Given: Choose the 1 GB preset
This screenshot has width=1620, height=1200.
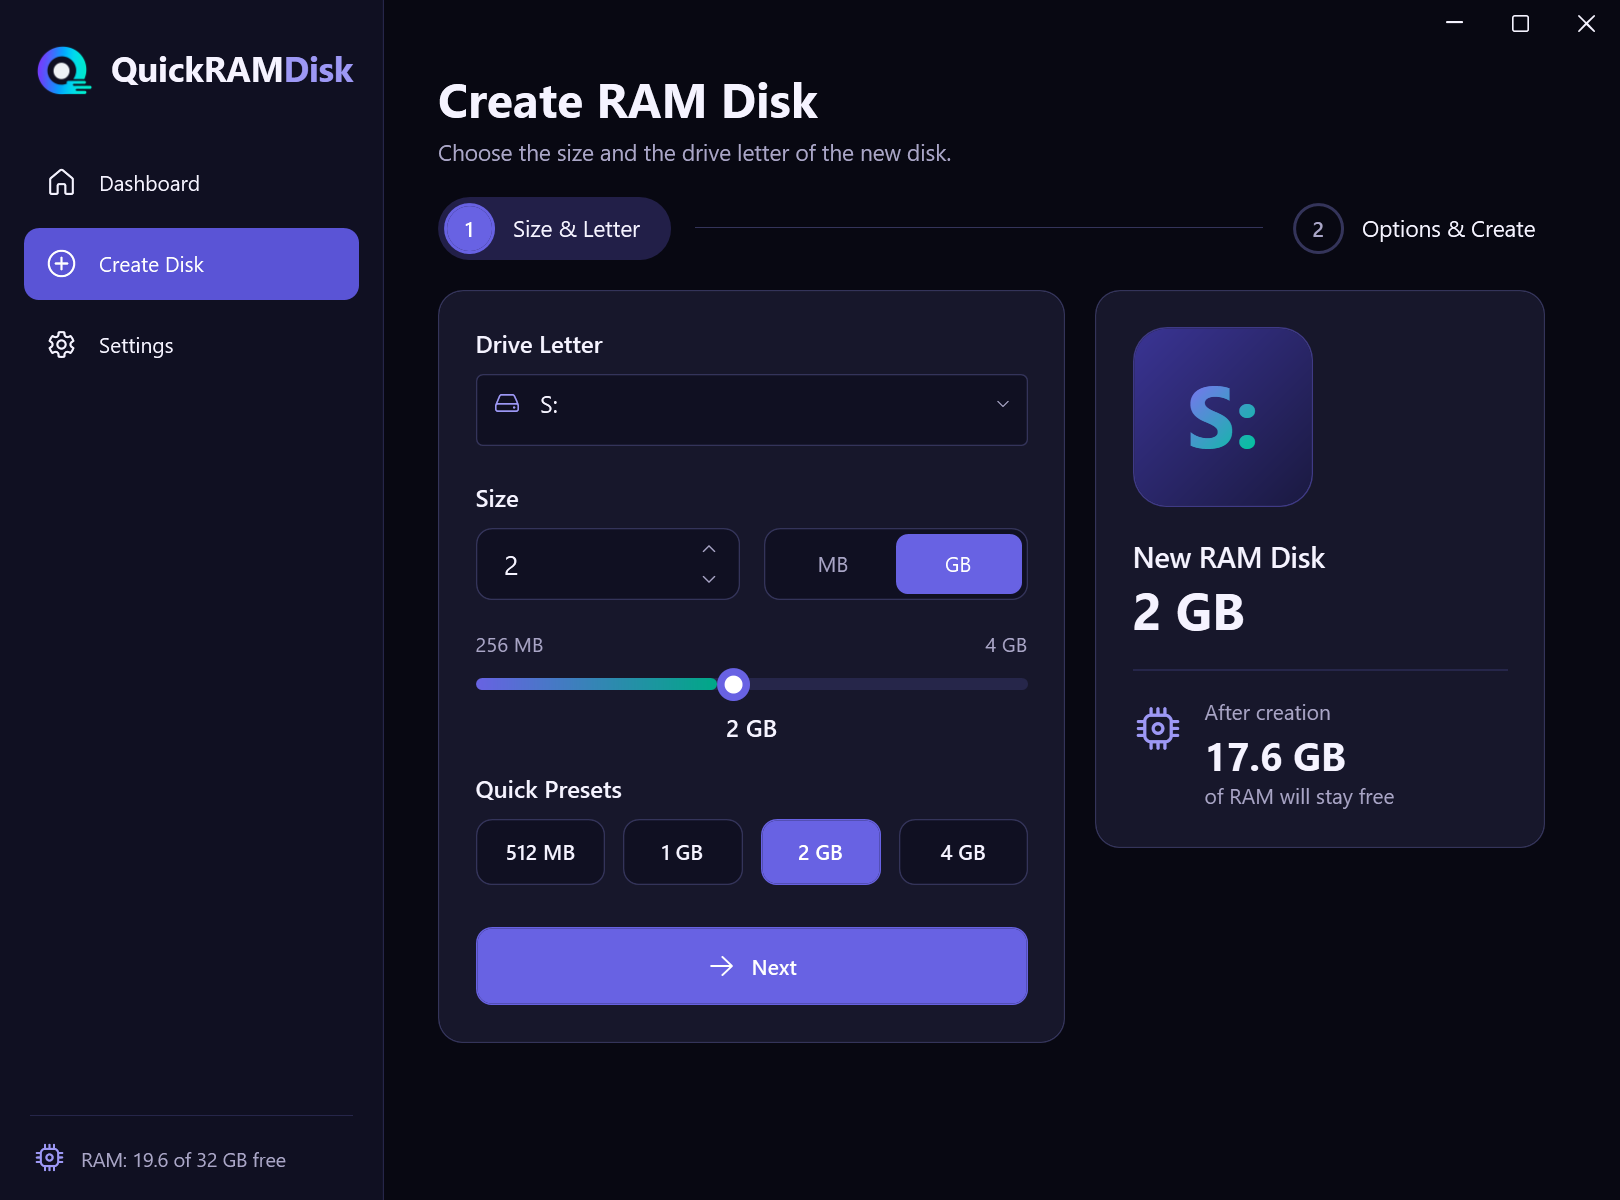Looking at the screenshot, I should [682, 852].
